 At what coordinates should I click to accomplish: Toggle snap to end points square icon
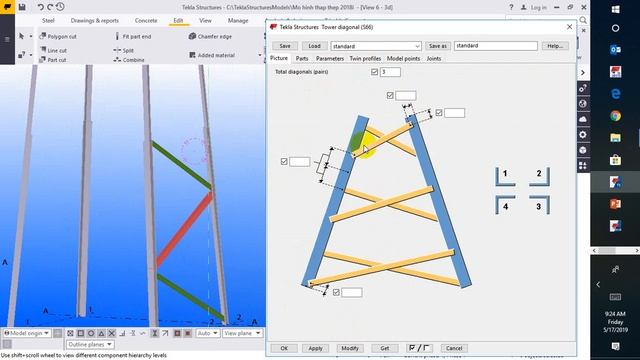pyautogui.click(x=81, y=333)
